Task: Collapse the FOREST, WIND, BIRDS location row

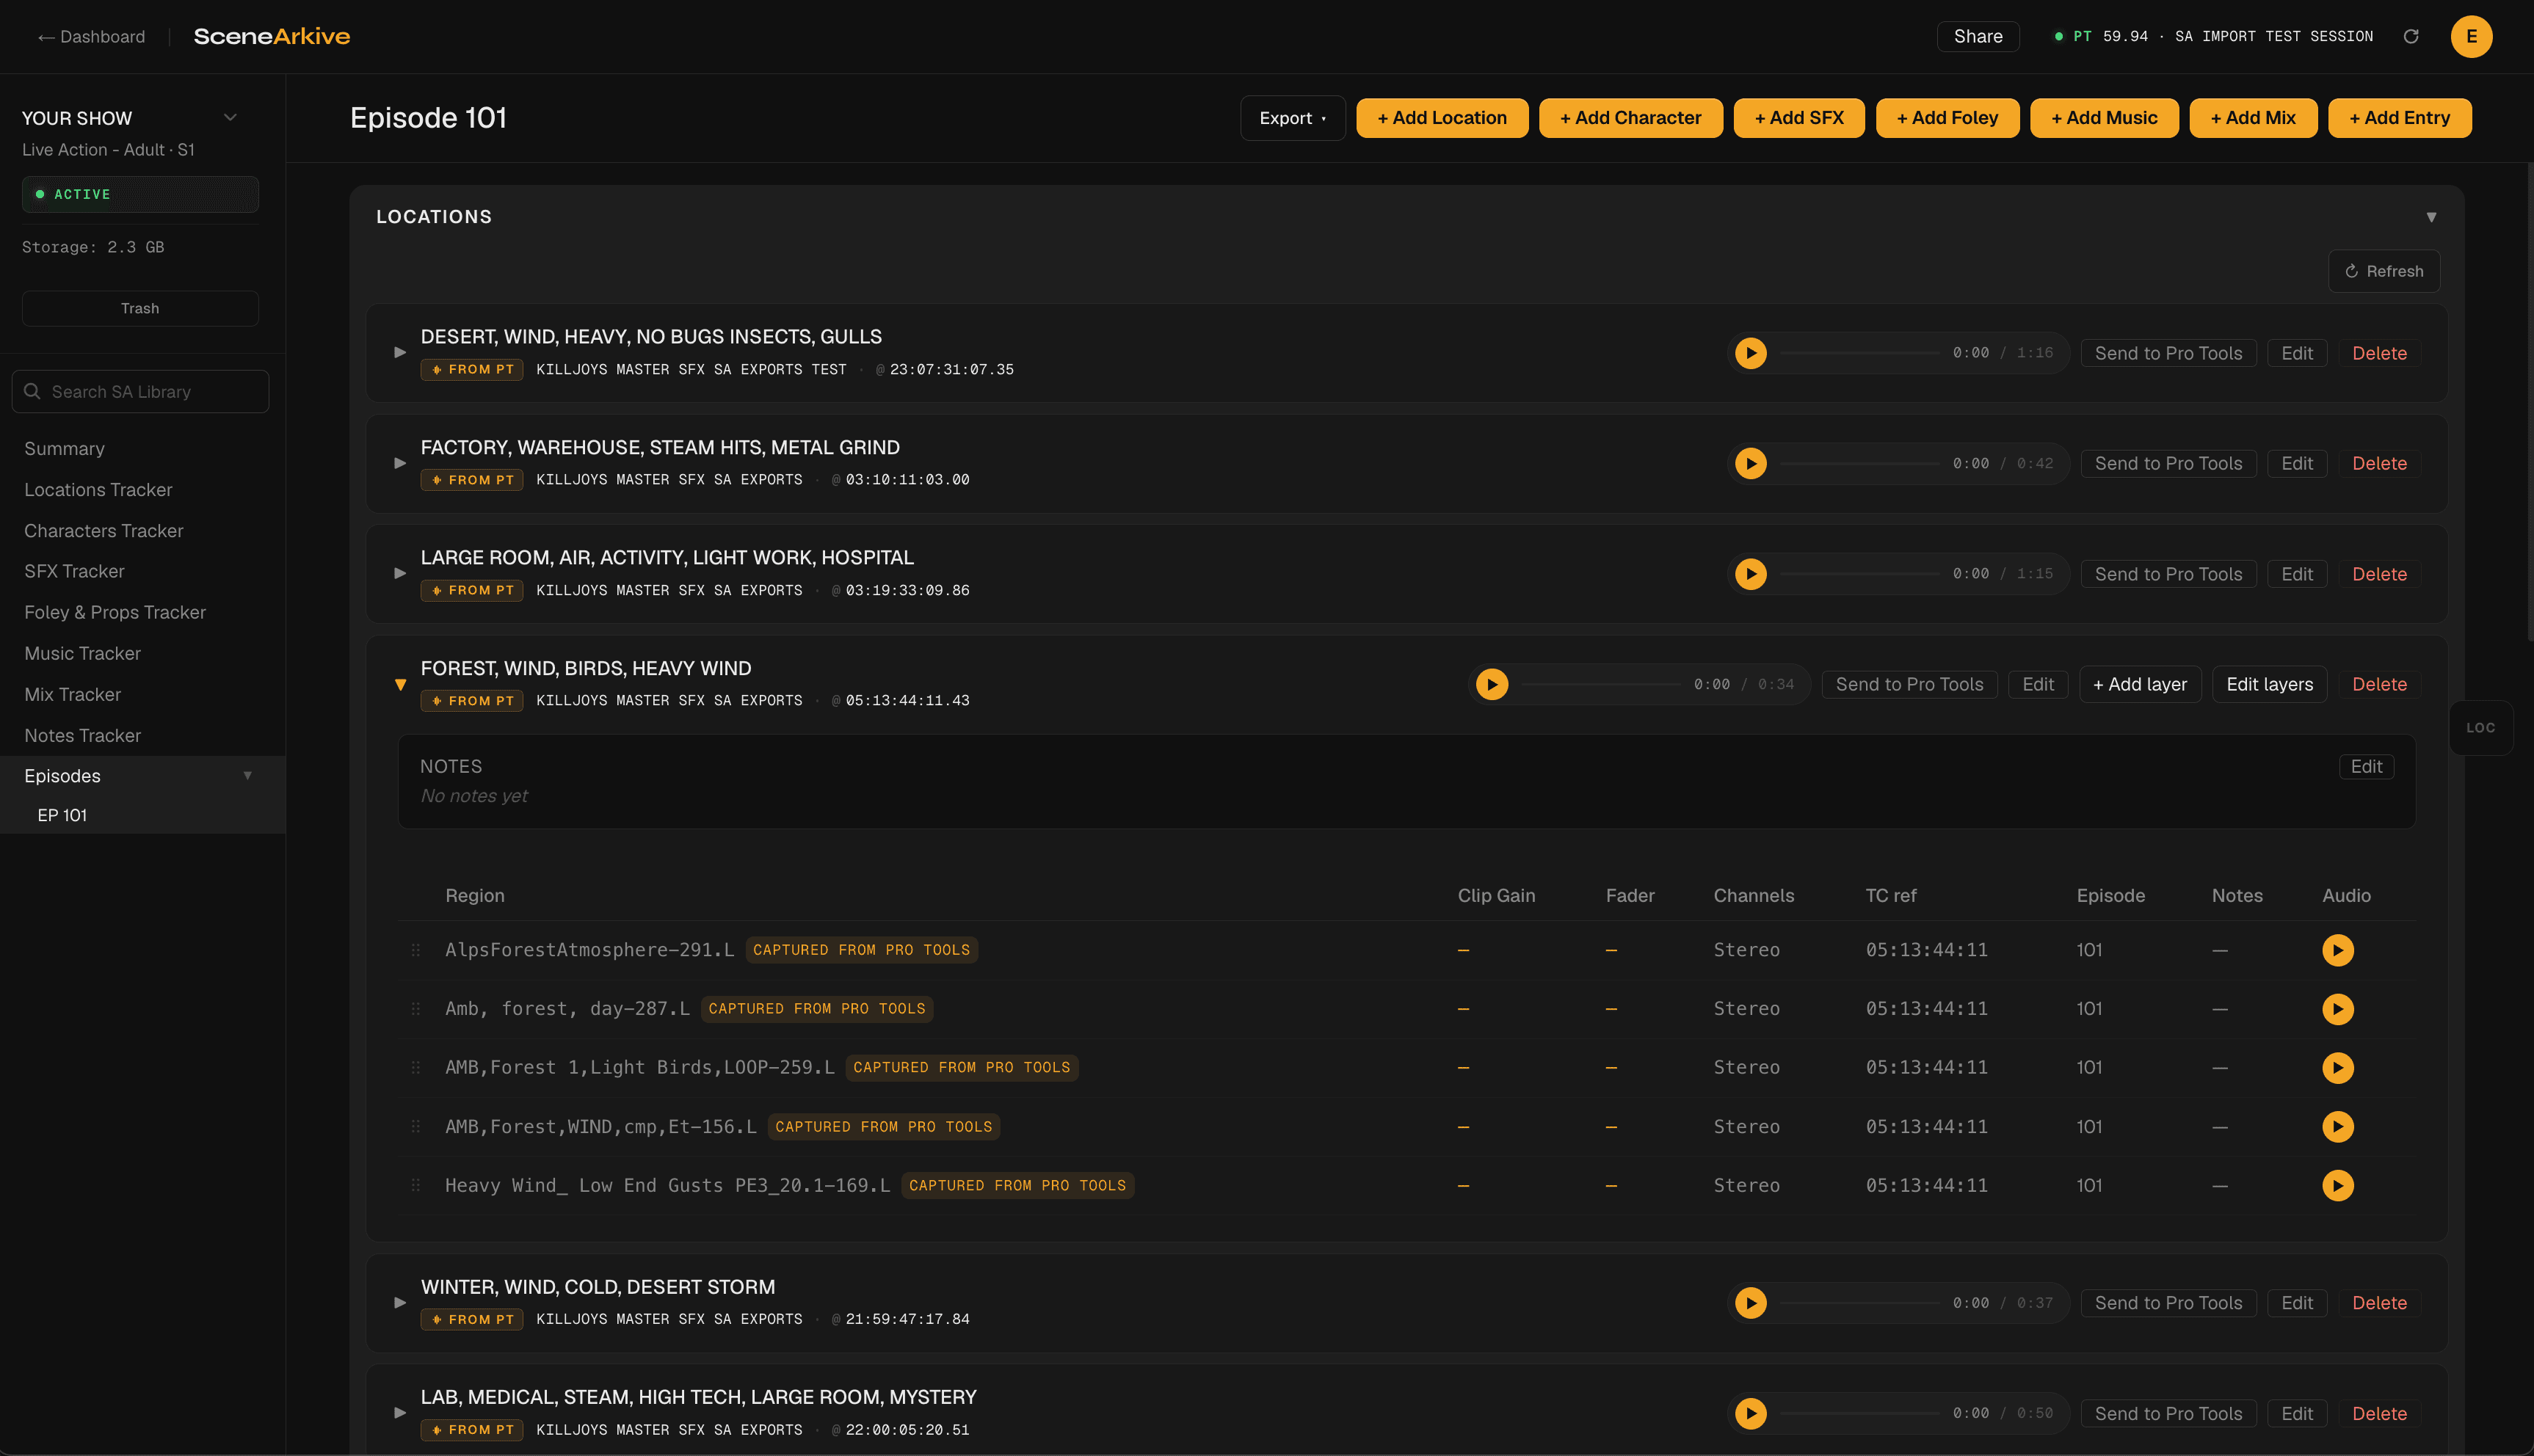Action: pos(400,685)
